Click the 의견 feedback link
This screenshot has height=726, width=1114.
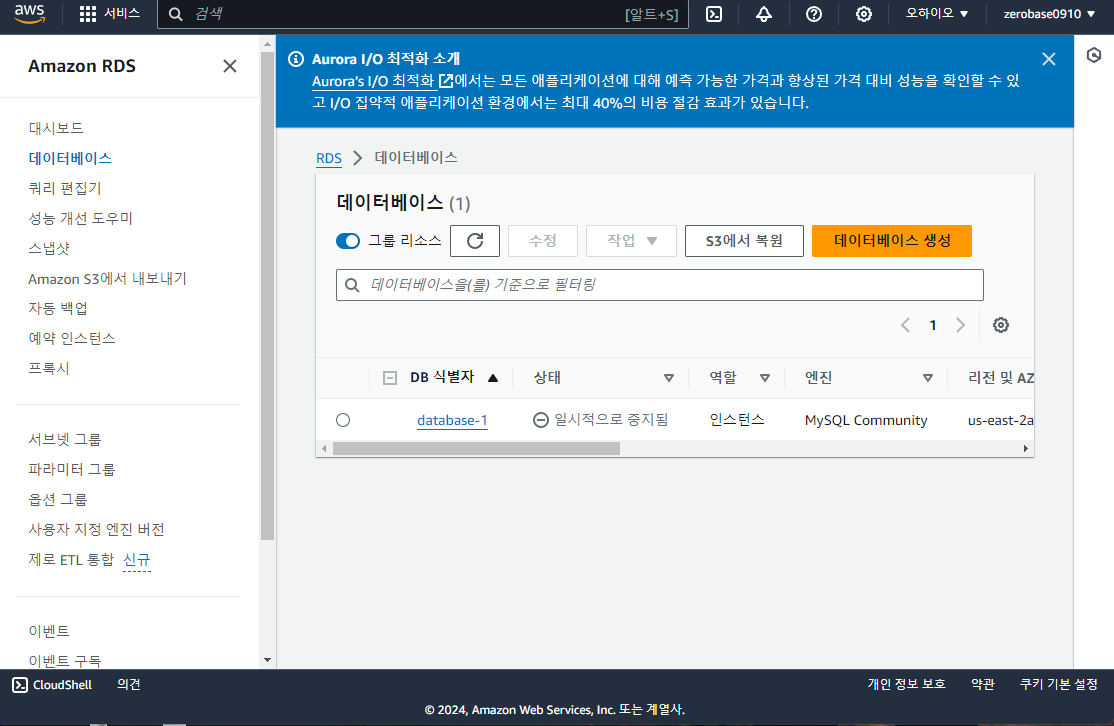coord(129,684)
